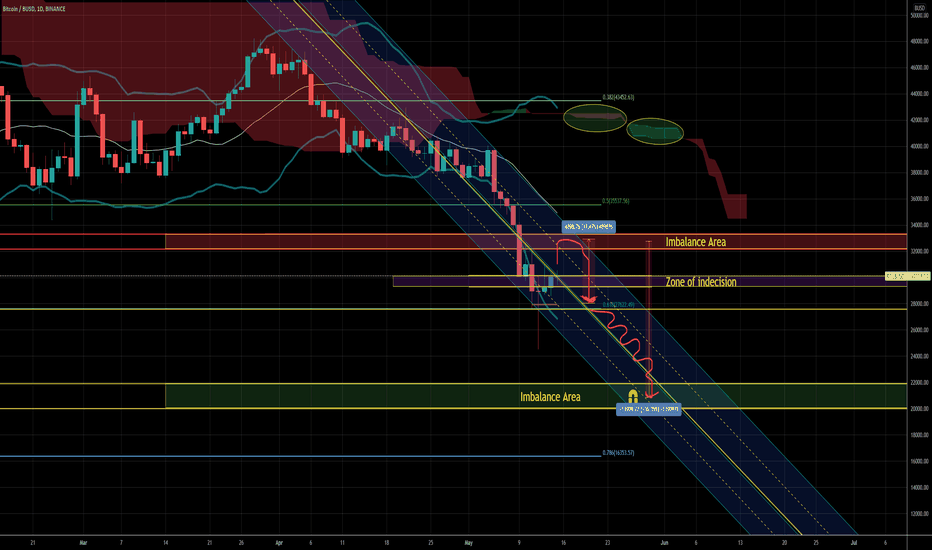Click the Mar label on time axis
The width and height of the screenshot is (932, 550).
click(x=83, y=543)
